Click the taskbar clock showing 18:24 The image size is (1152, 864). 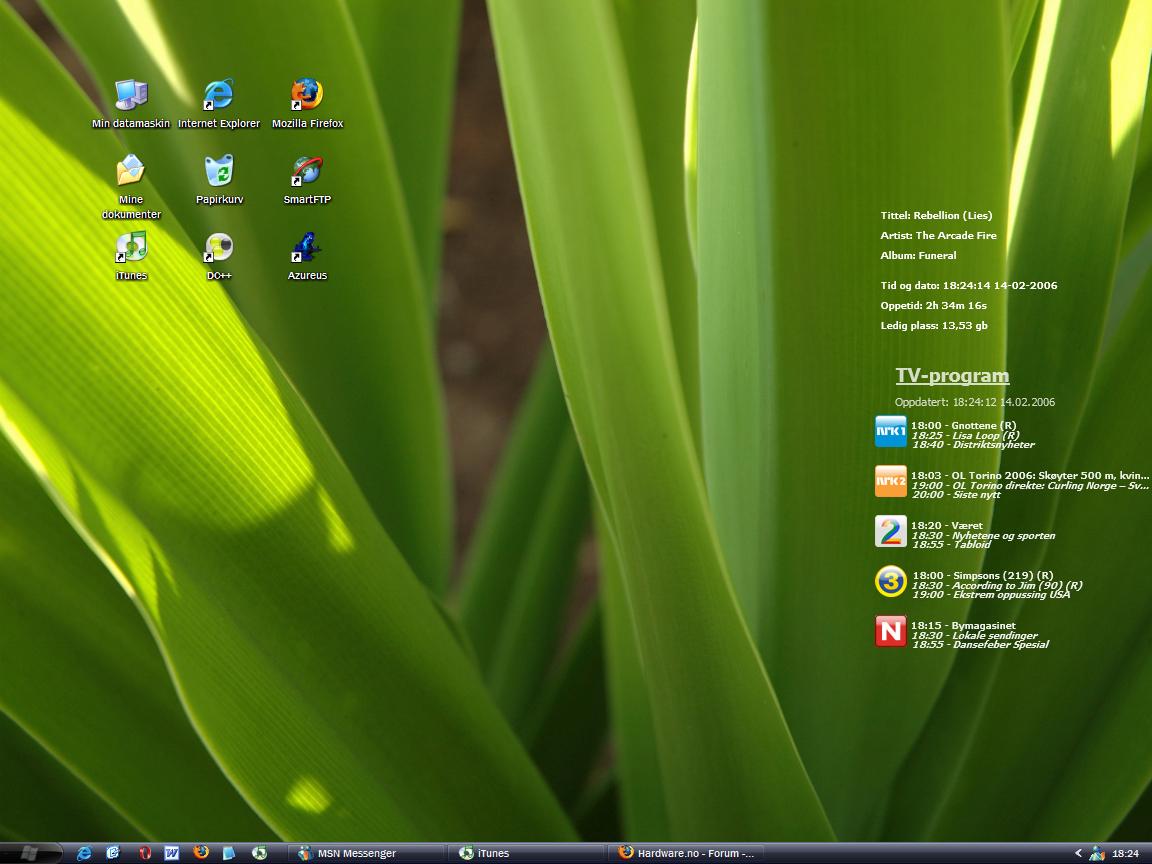click(1126, 853)
